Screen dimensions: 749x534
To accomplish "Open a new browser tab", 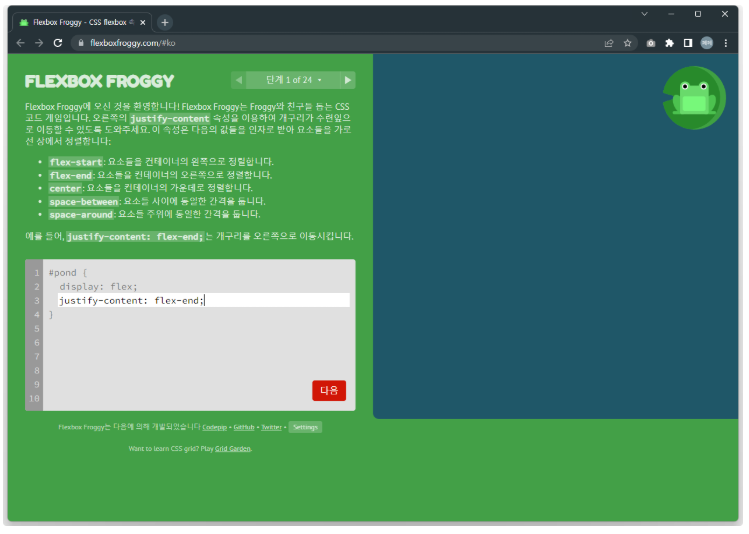I will 165,22.
